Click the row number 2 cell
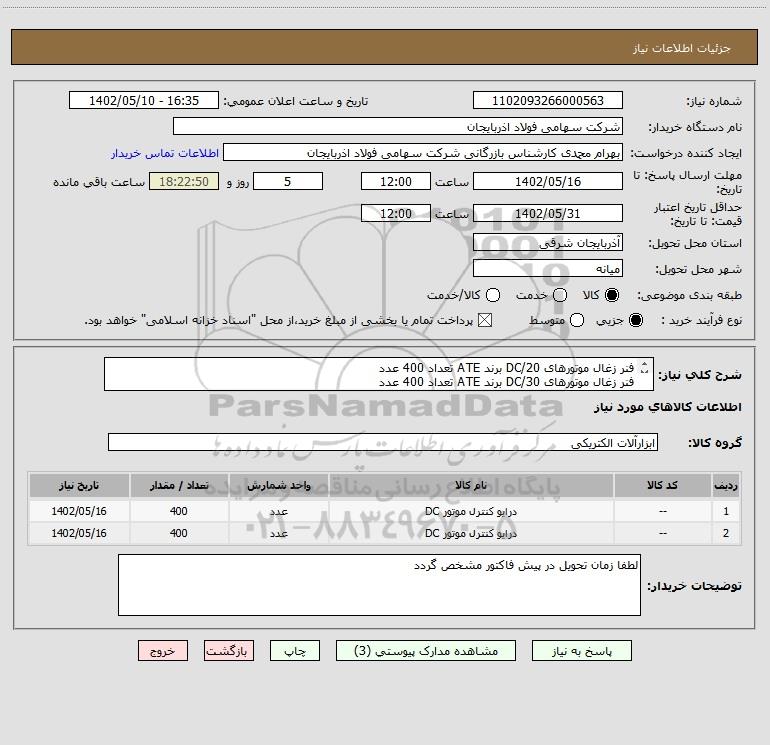 click(726, 533)
